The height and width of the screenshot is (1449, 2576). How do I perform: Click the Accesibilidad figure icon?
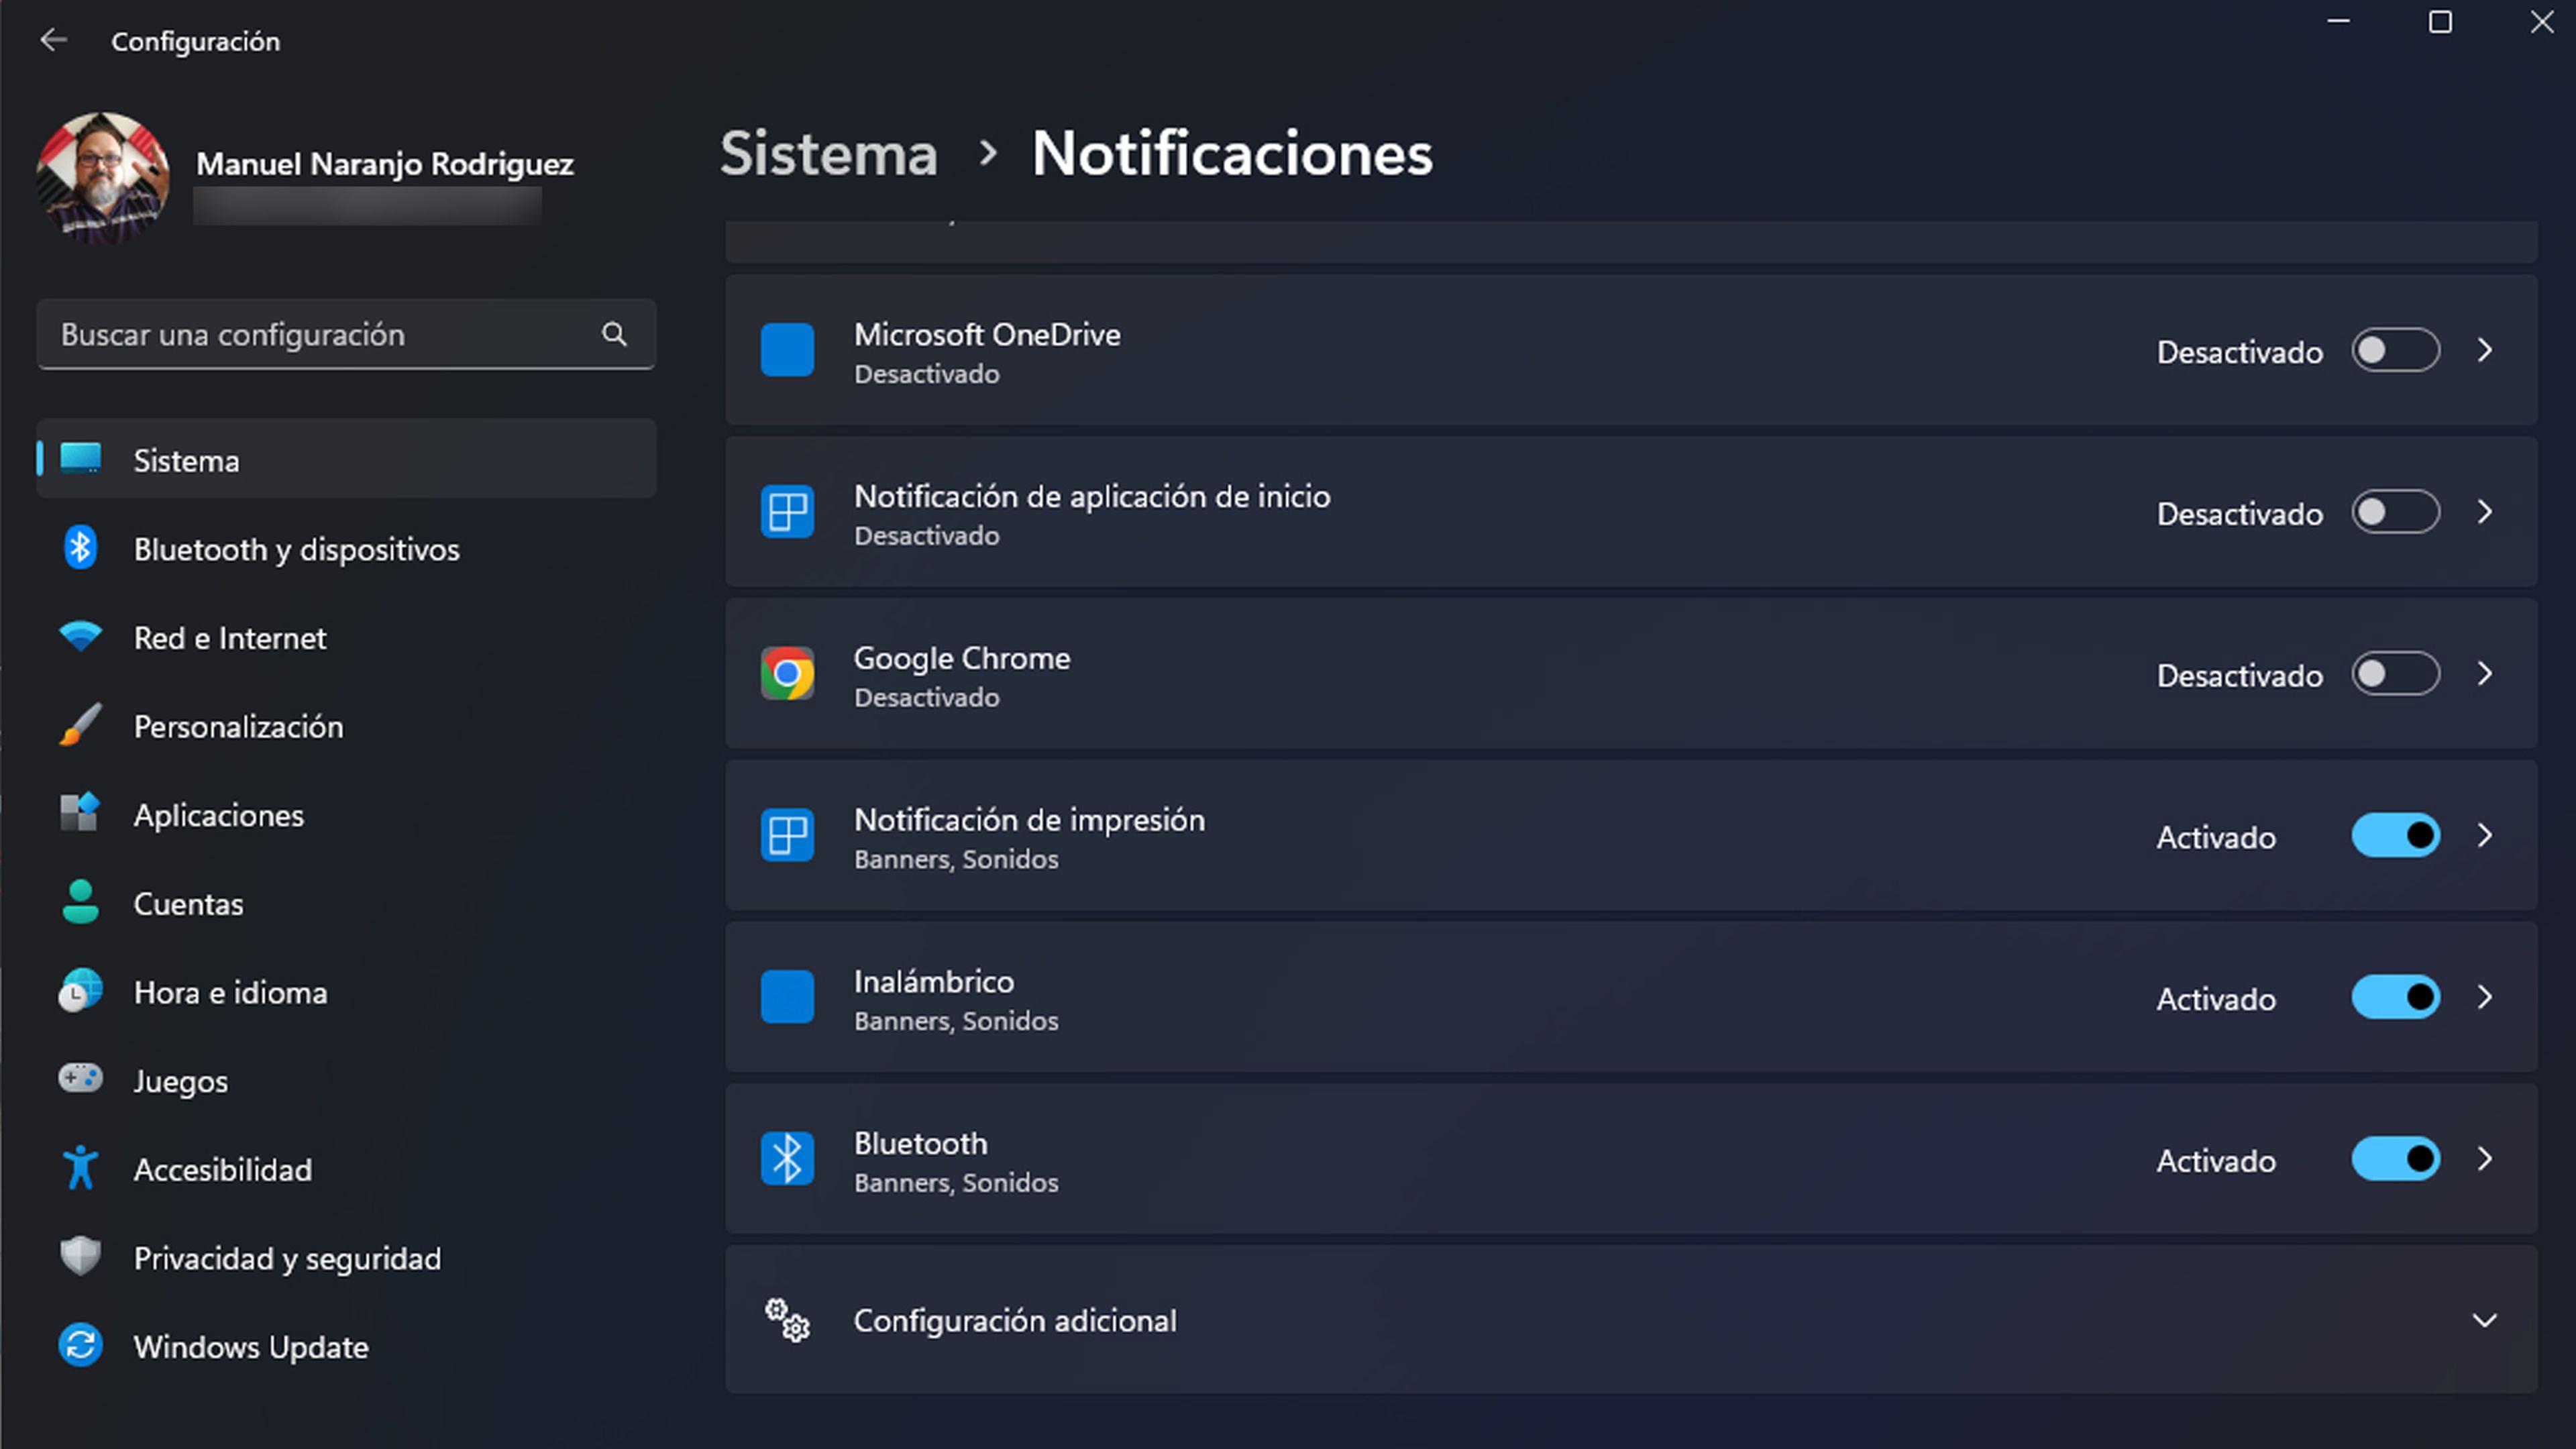pyautogui.click(x=80, y=1168)
